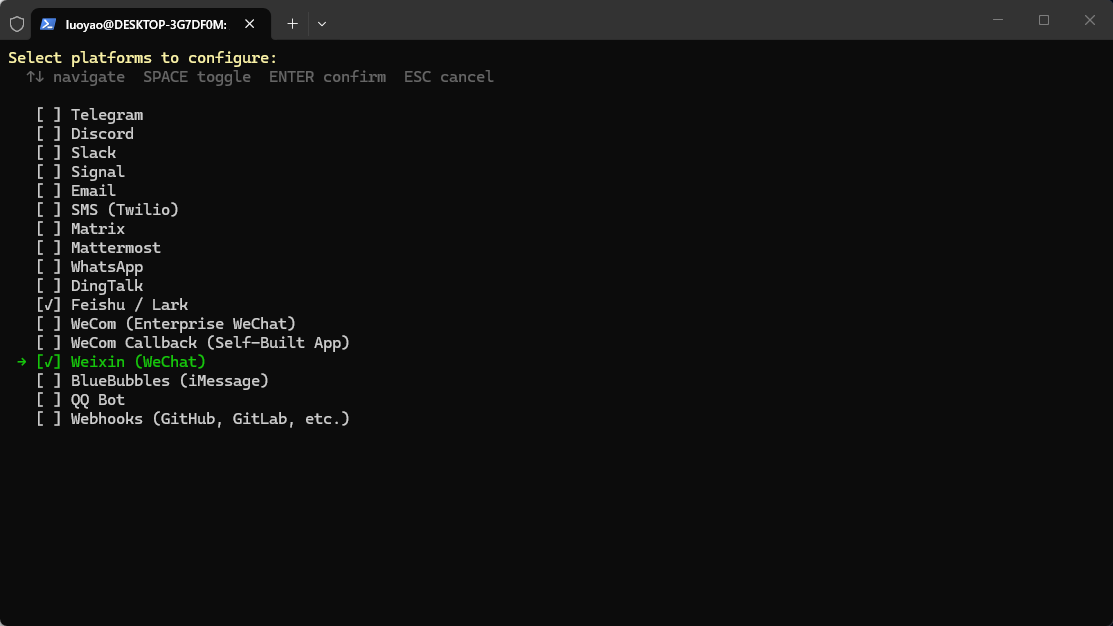Toggle the Discord checkbox
This screenshot has width=1113, height=626.
49,134
